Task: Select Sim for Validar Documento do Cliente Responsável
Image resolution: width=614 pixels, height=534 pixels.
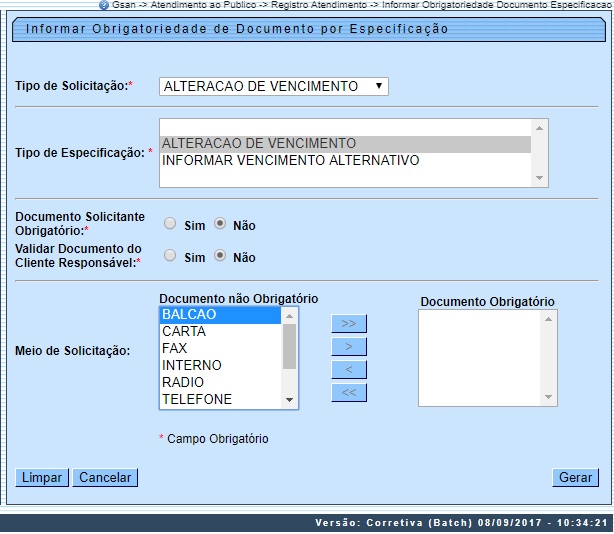Action: coord(170,256)
